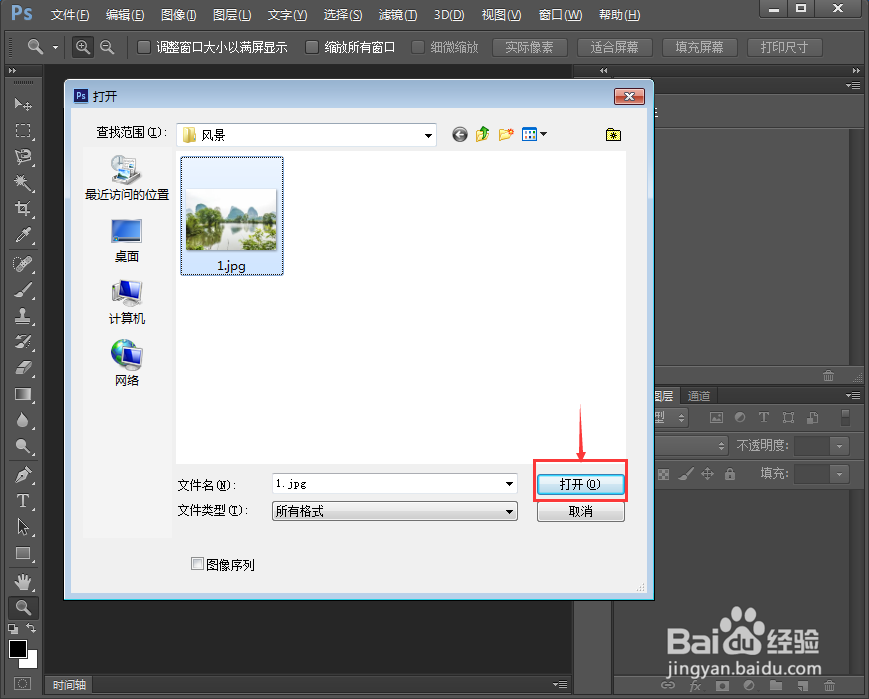
Task: Select the Pen tool
Action: point(23,474)
